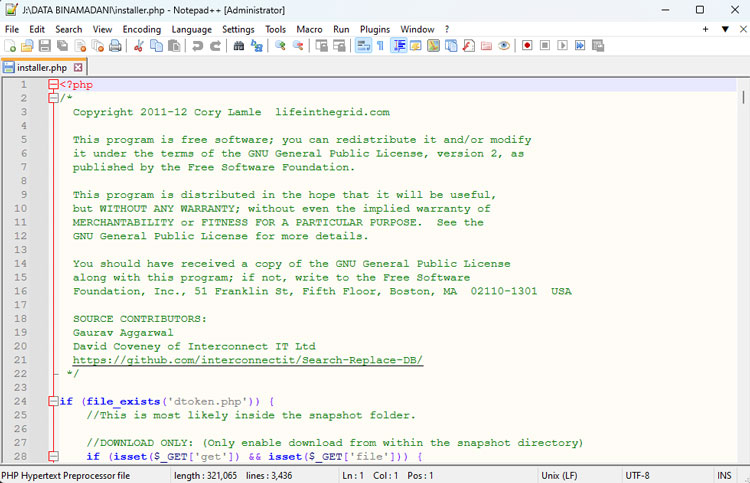Image resolution: width=750 pixels, height=483 pixels.
Task: Open the Tools menu
Action: coord(276,29)
